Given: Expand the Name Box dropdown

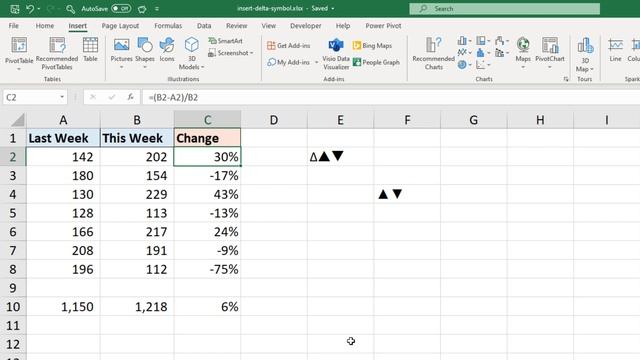Looking at the screenshot, I should point(62,97).
